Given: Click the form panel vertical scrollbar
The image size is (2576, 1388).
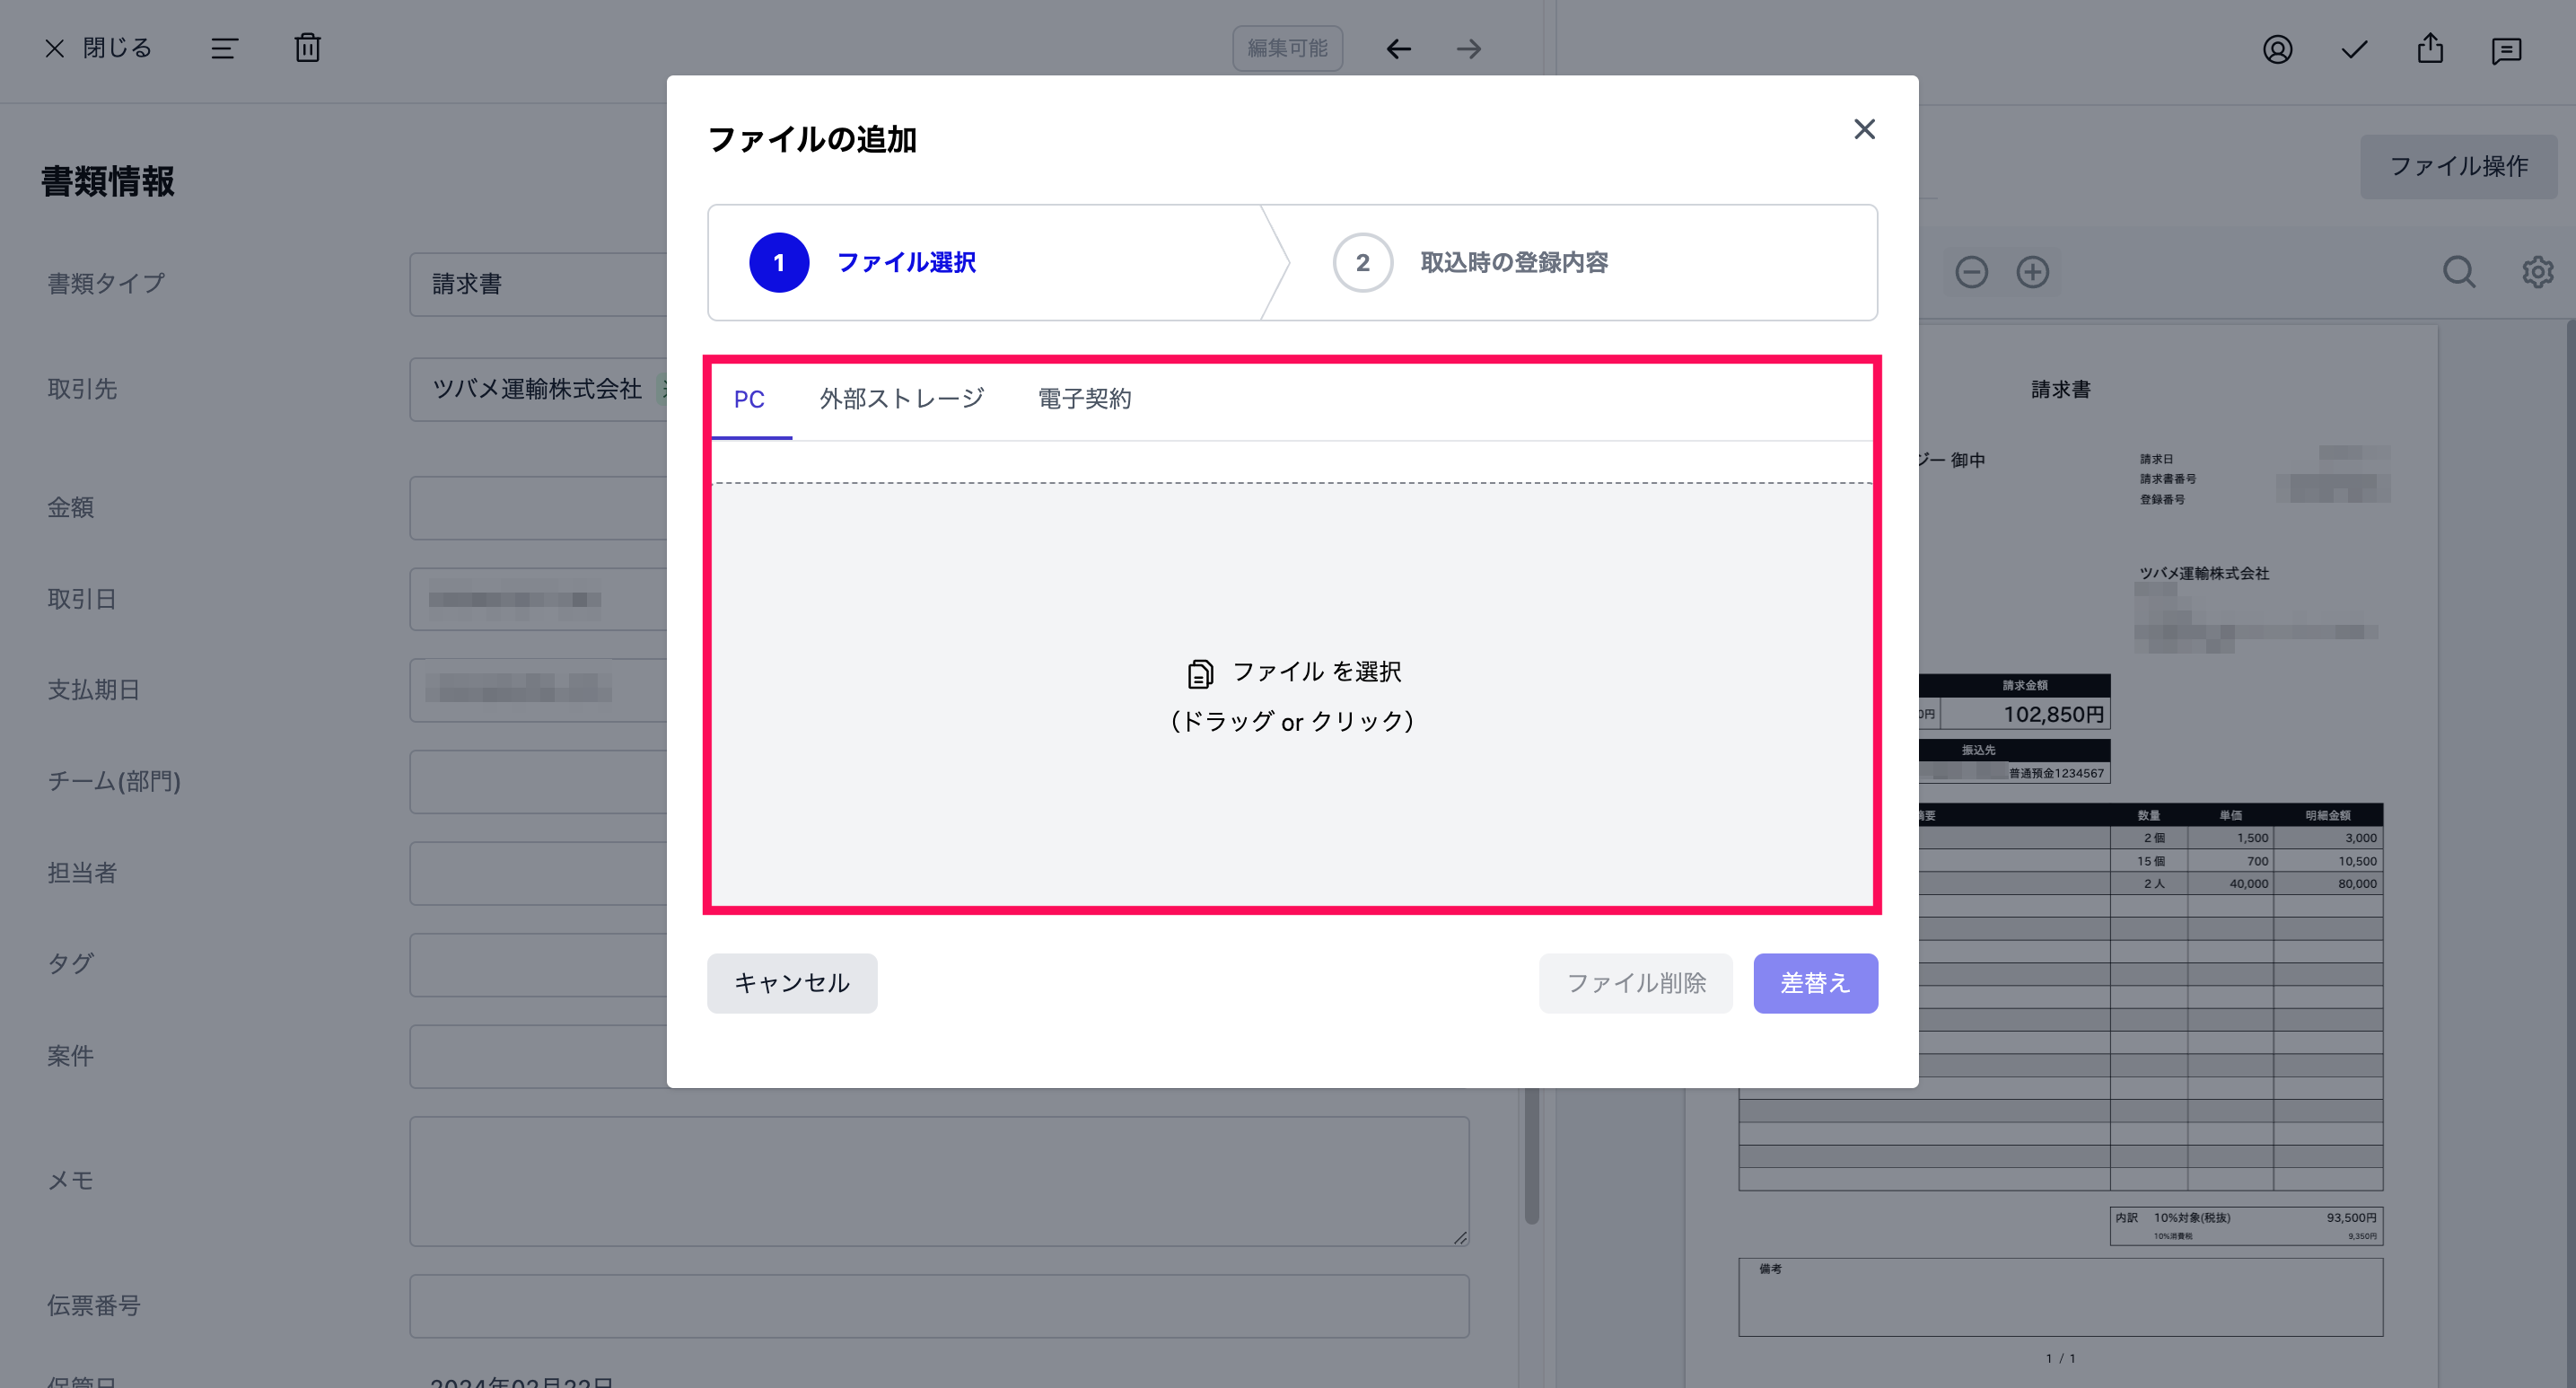Looking at the screenshot, I should click(1531, 1155).
